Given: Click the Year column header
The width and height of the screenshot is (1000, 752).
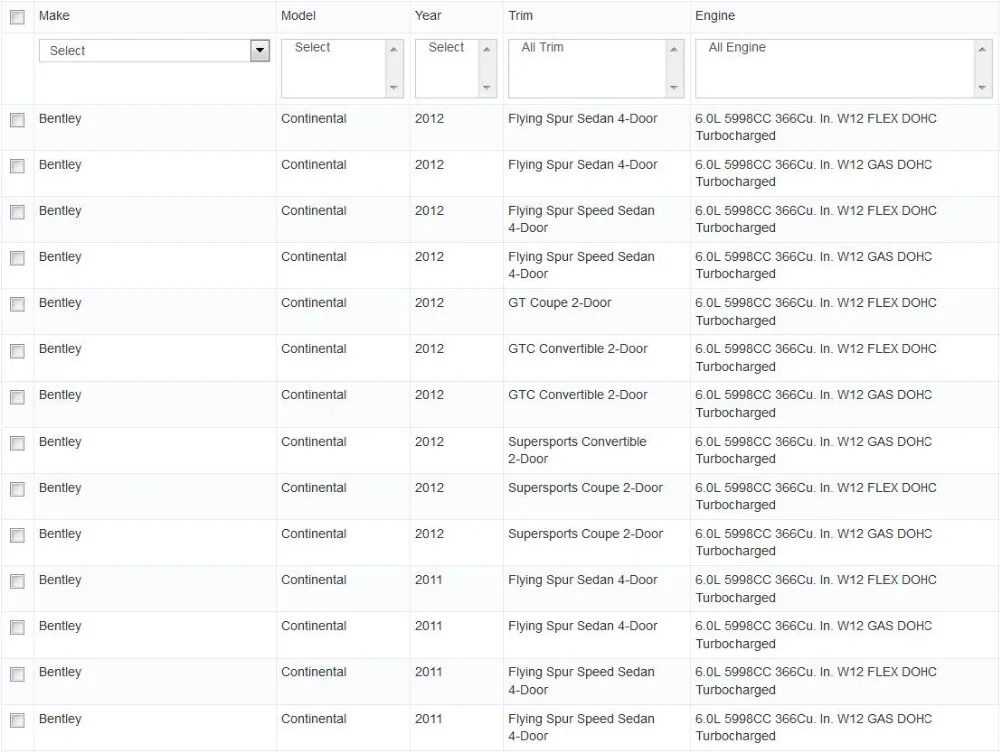Looking at the screenshot, I should click(x=428, y=16).
